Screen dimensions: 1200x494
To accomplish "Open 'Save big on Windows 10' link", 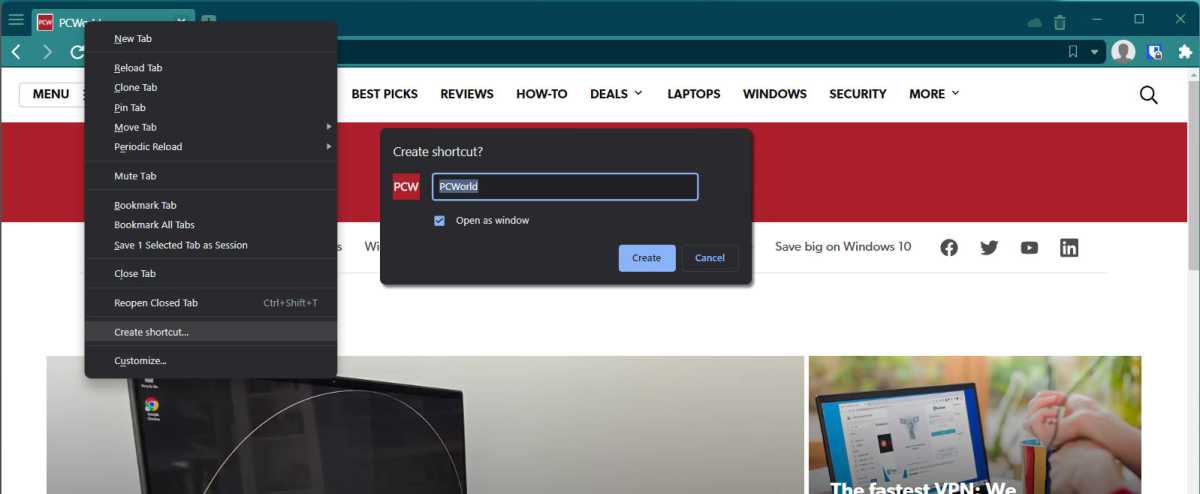I will click(x=843, y=246).
